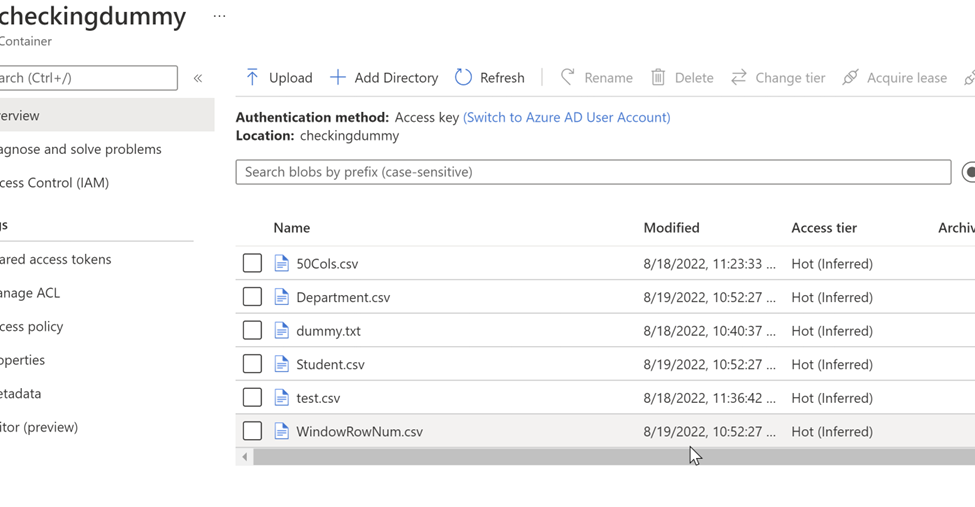This screenshot has width=975, height=507.
Task: Click the file icon for Student.csv
Action: pos(282,365)
